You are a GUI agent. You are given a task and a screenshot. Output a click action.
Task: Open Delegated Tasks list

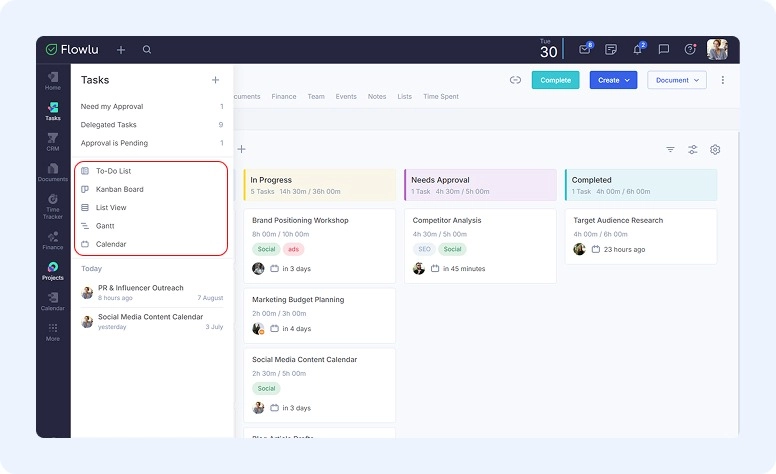coord(152,125)
